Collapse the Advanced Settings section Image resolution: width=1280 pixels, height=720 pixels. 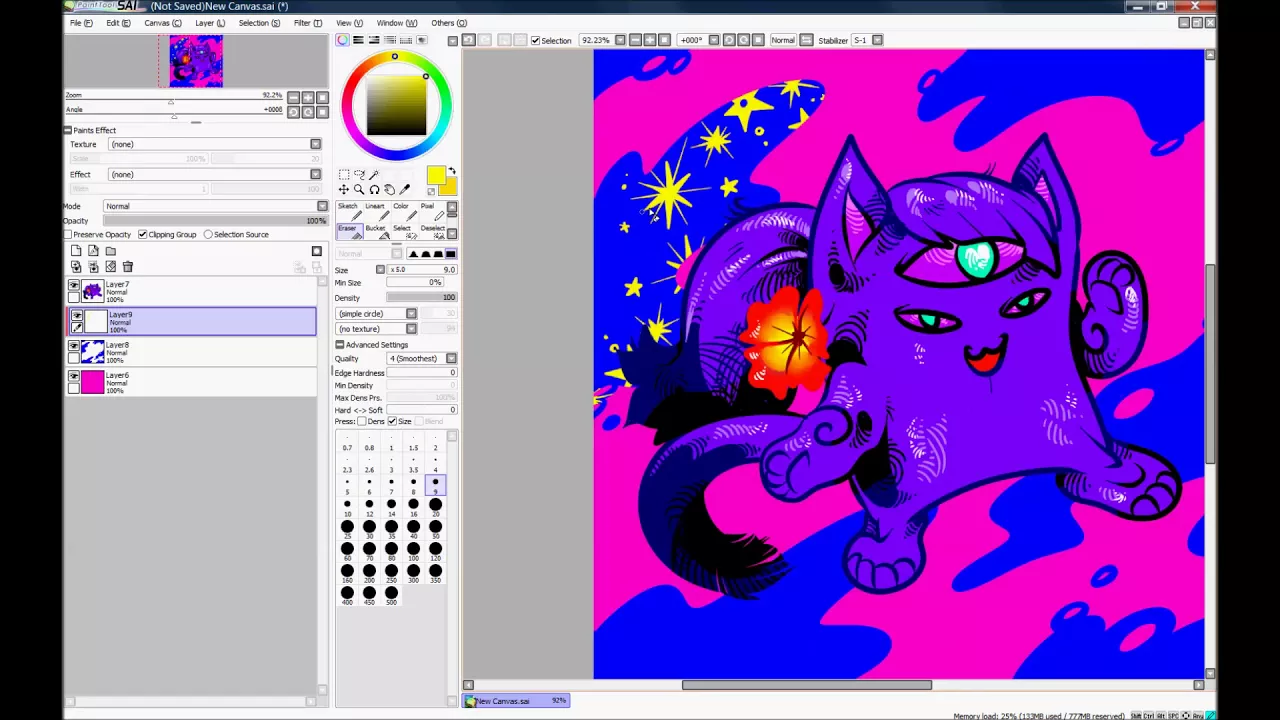(x=340, y=344)
